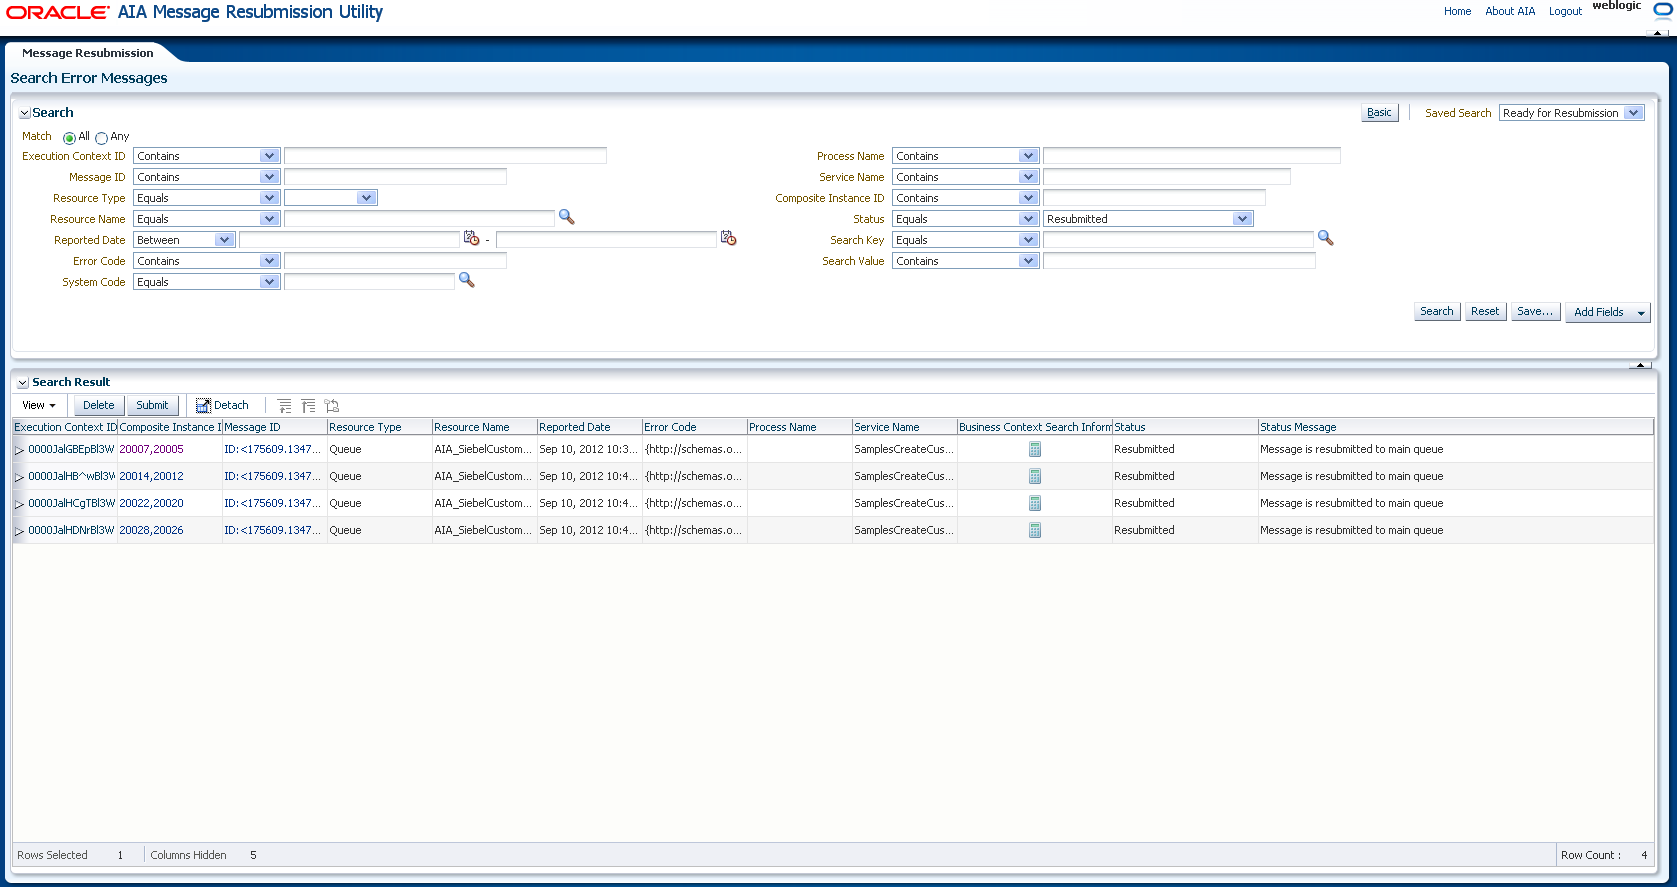Sort by the Reported Date column header
The height and width of the screenshot is (887, 1677).
pyautogui.click(x=590, y=427)
